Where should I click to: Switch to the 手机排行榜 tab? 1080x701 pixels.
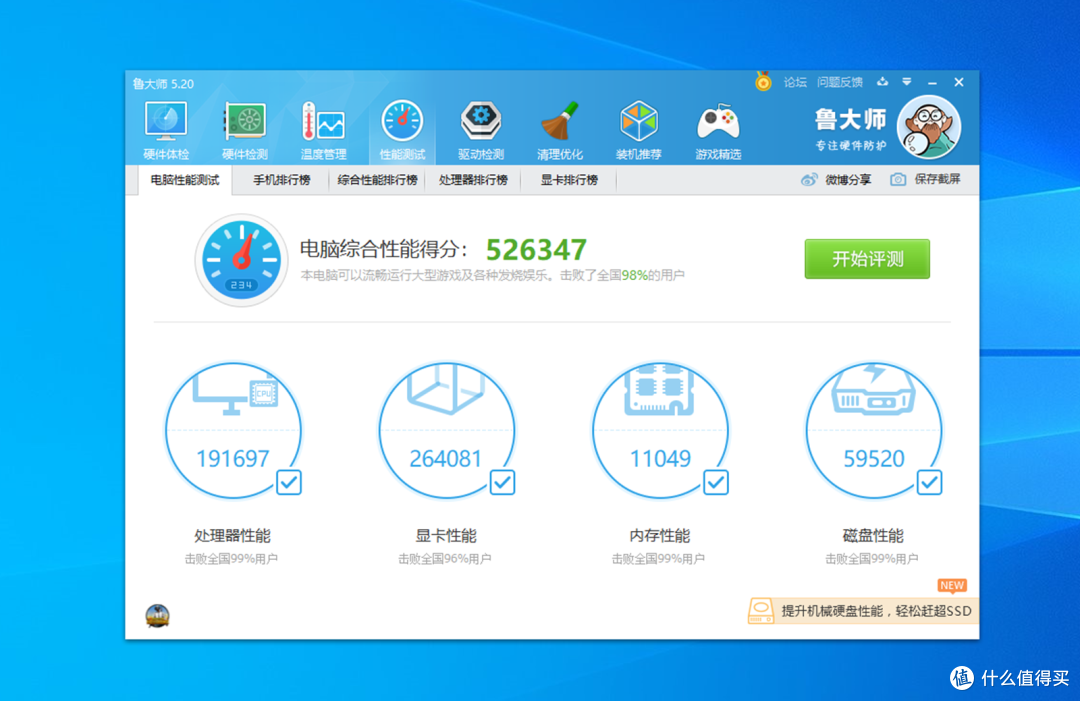(281, 180)
